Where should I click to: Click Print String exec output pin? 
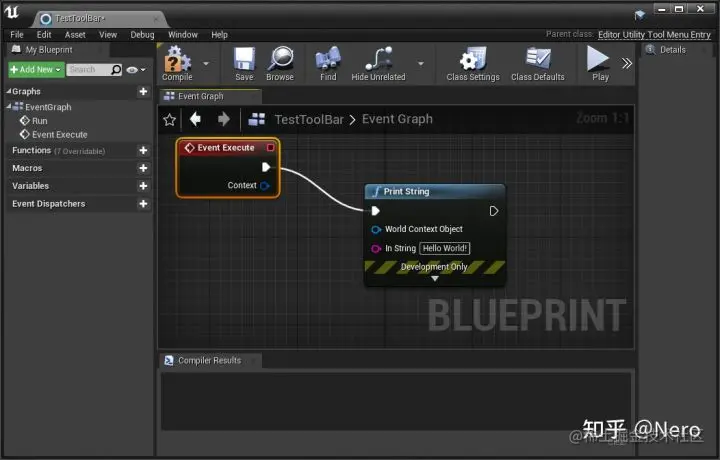(494, 211)
